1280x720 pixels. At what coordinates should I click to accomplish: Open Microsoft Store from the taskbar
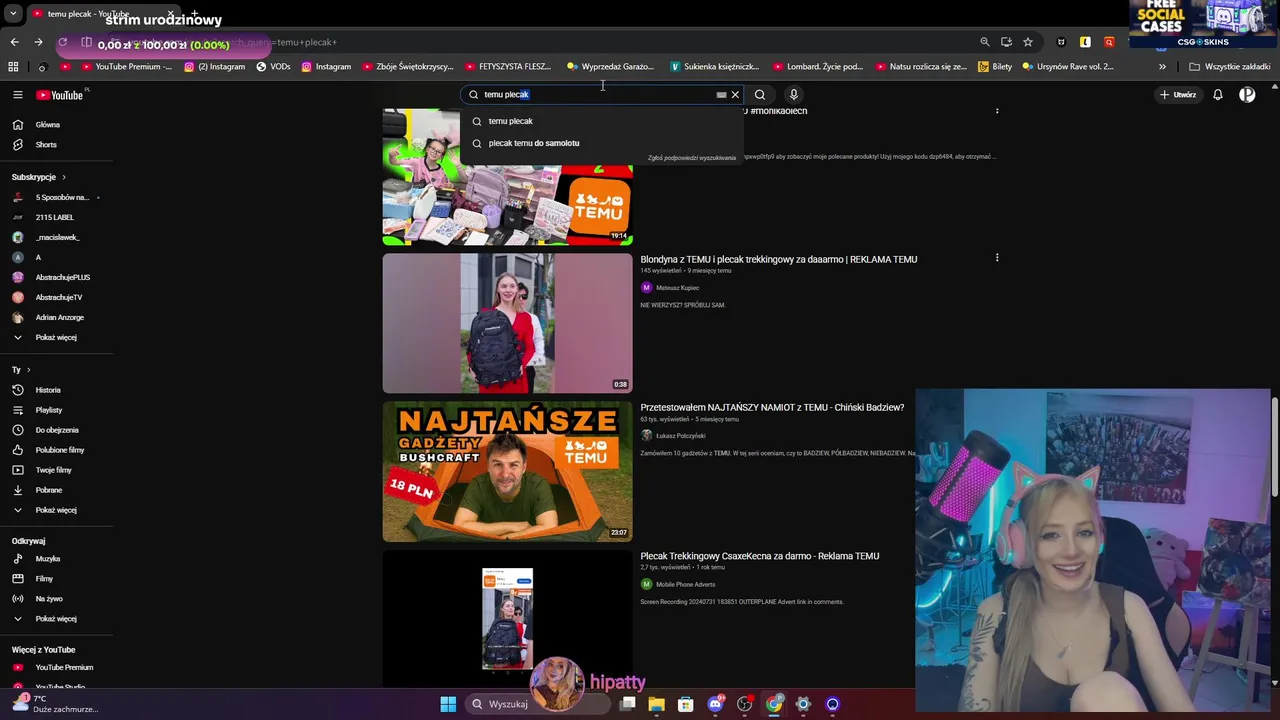685,704
